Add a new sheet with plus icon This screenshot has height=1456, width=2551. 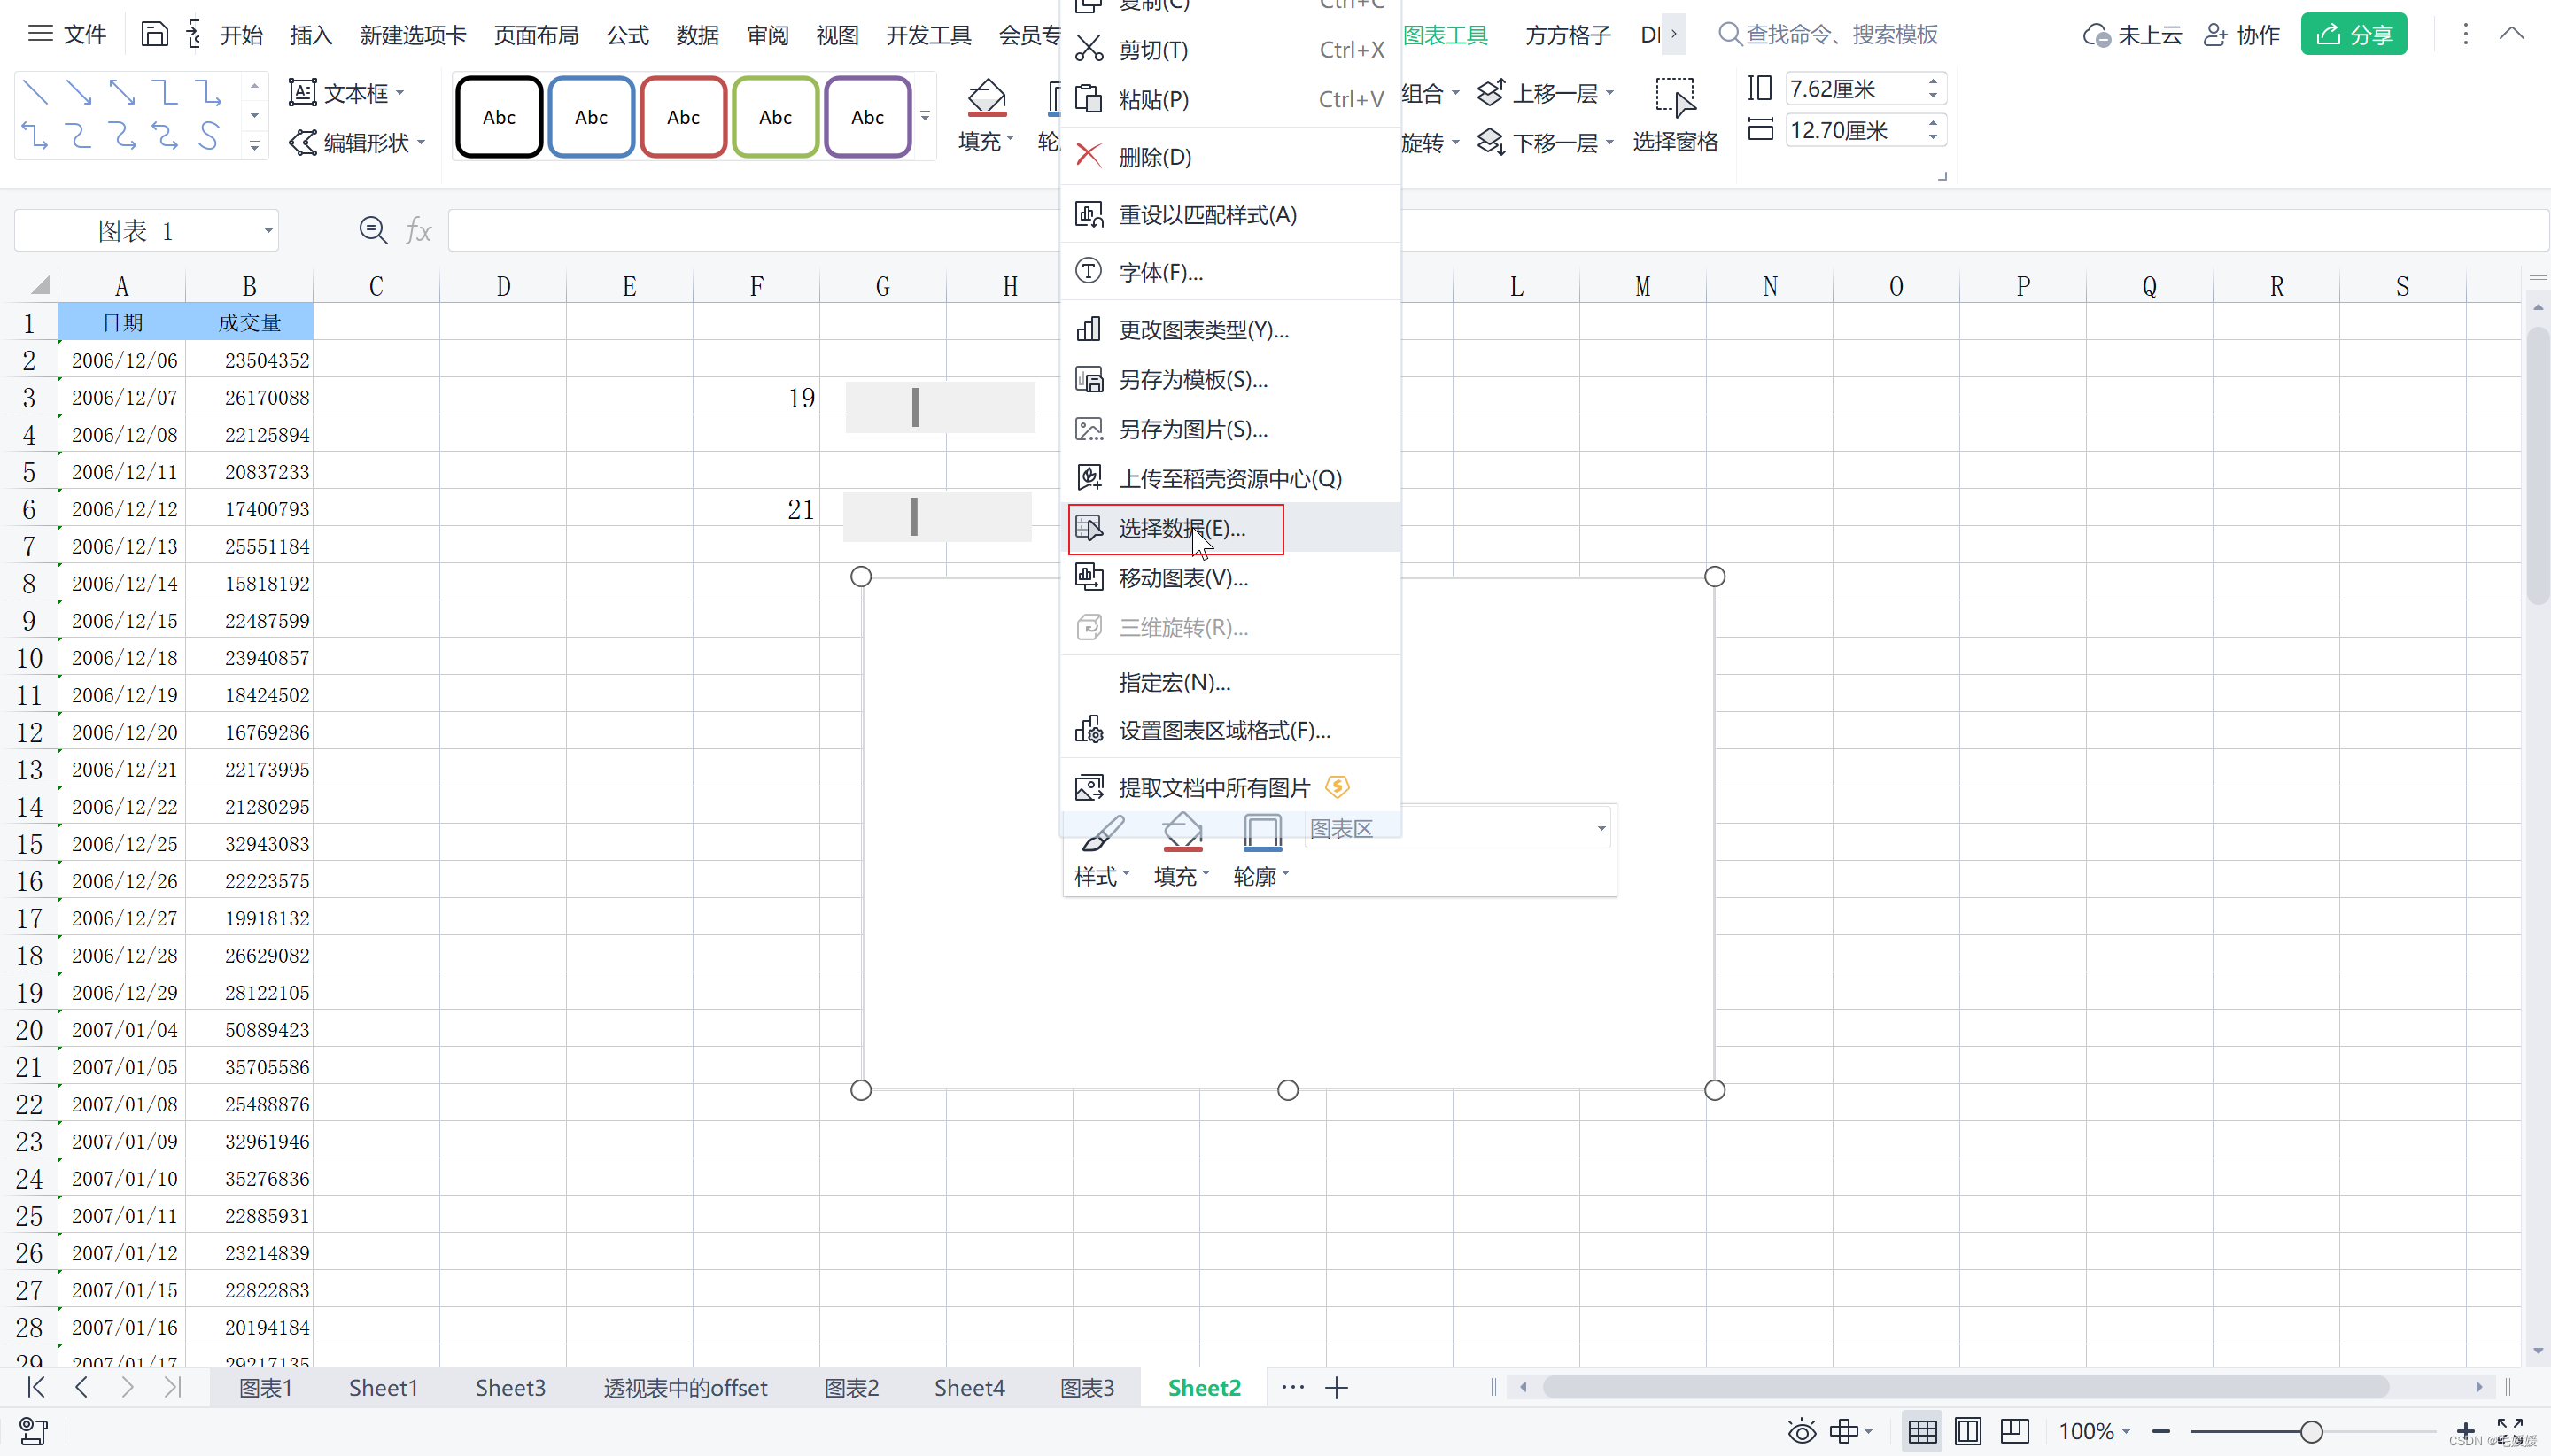click(x=1336, y=1387)
